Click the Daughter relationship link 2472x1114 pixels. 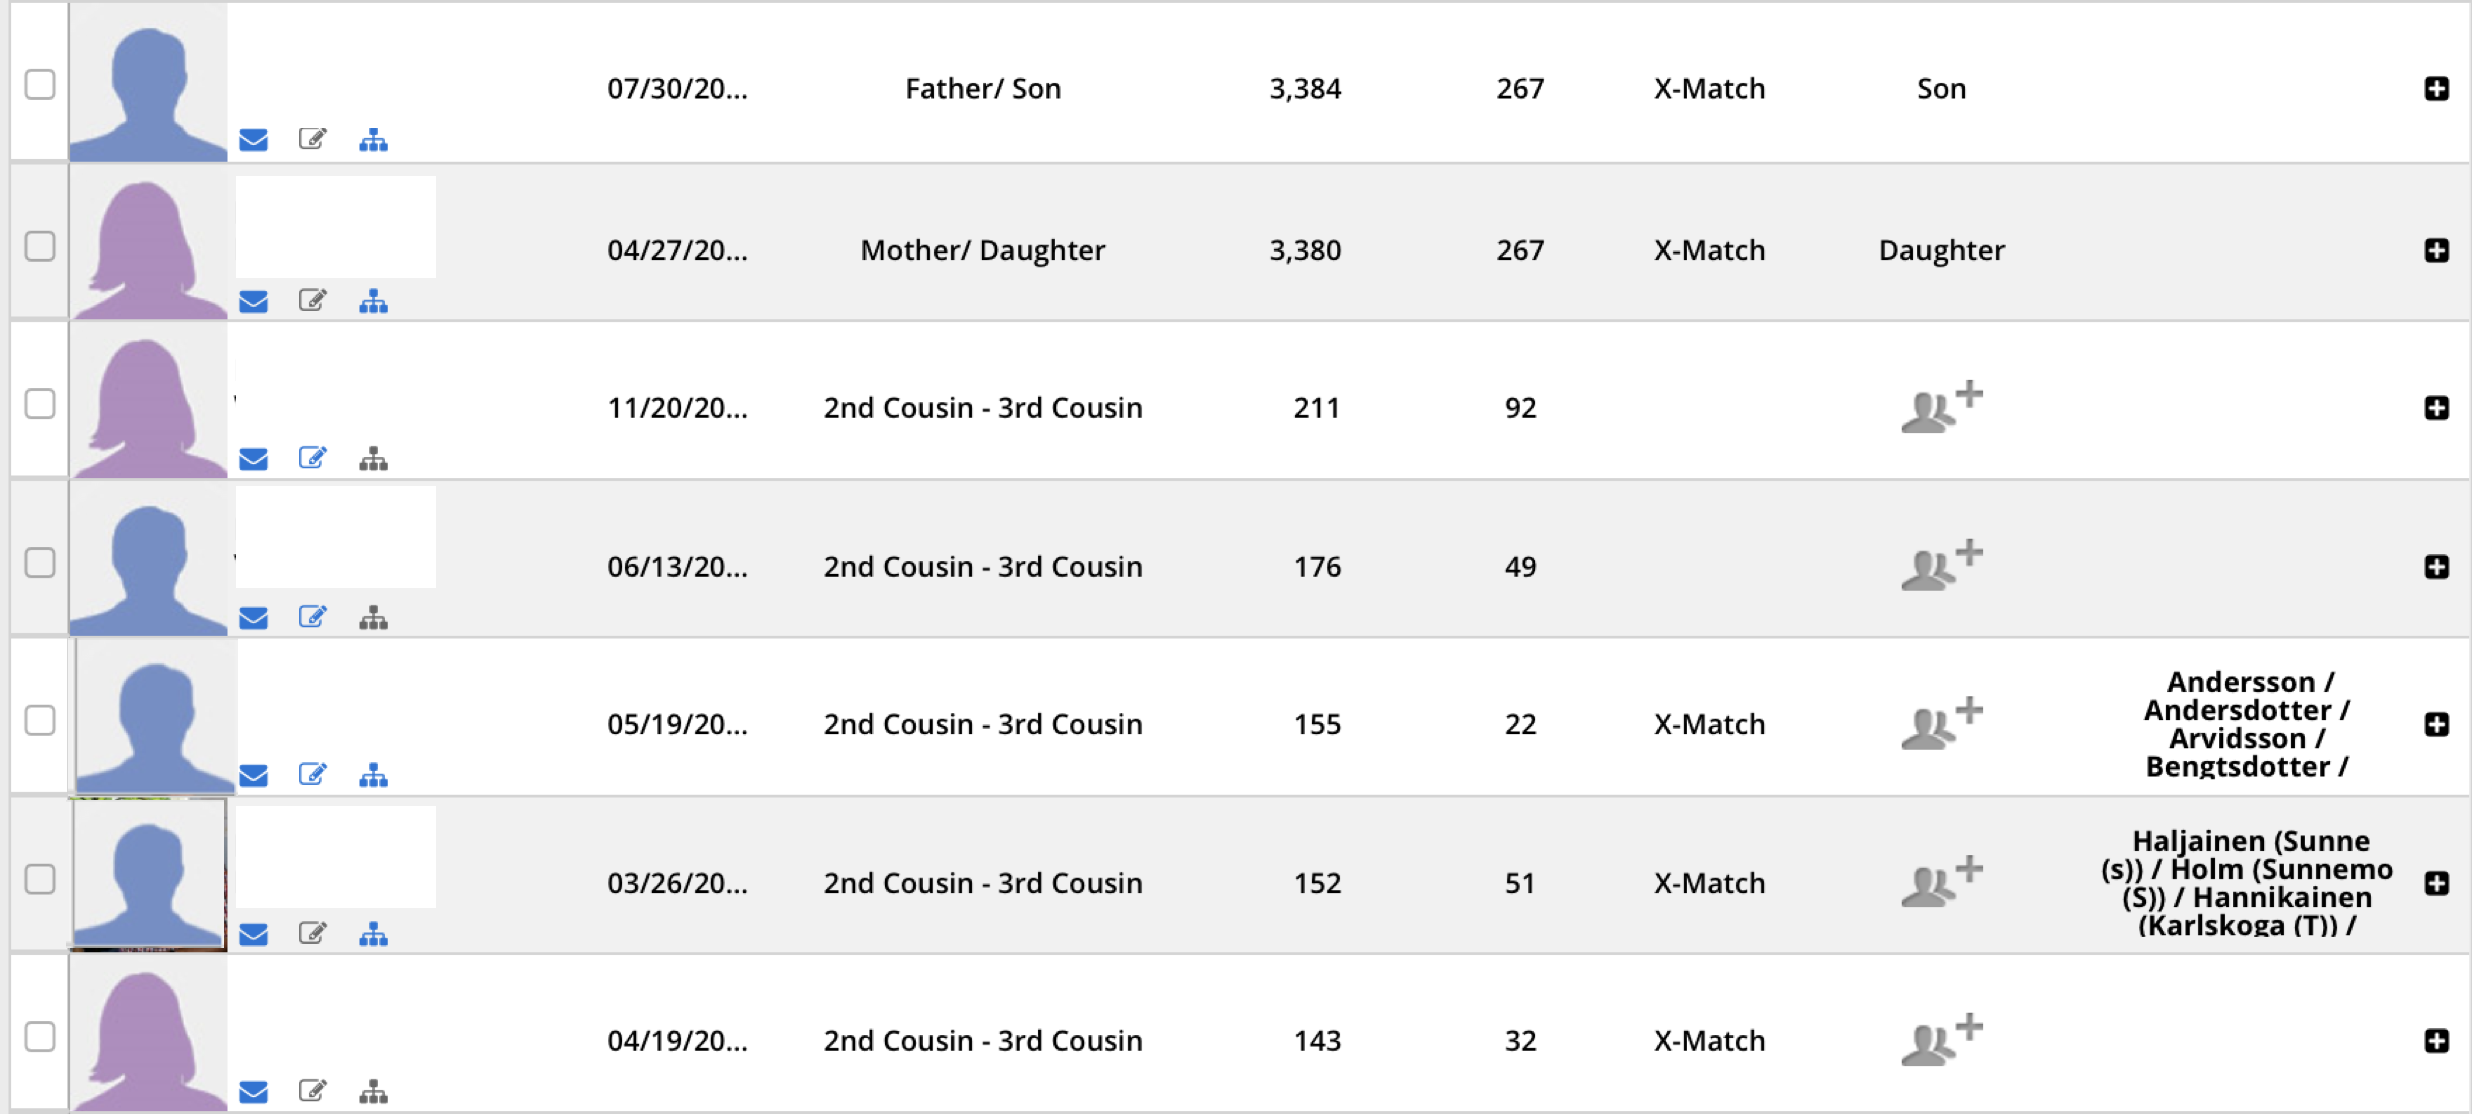(1941, 250)
